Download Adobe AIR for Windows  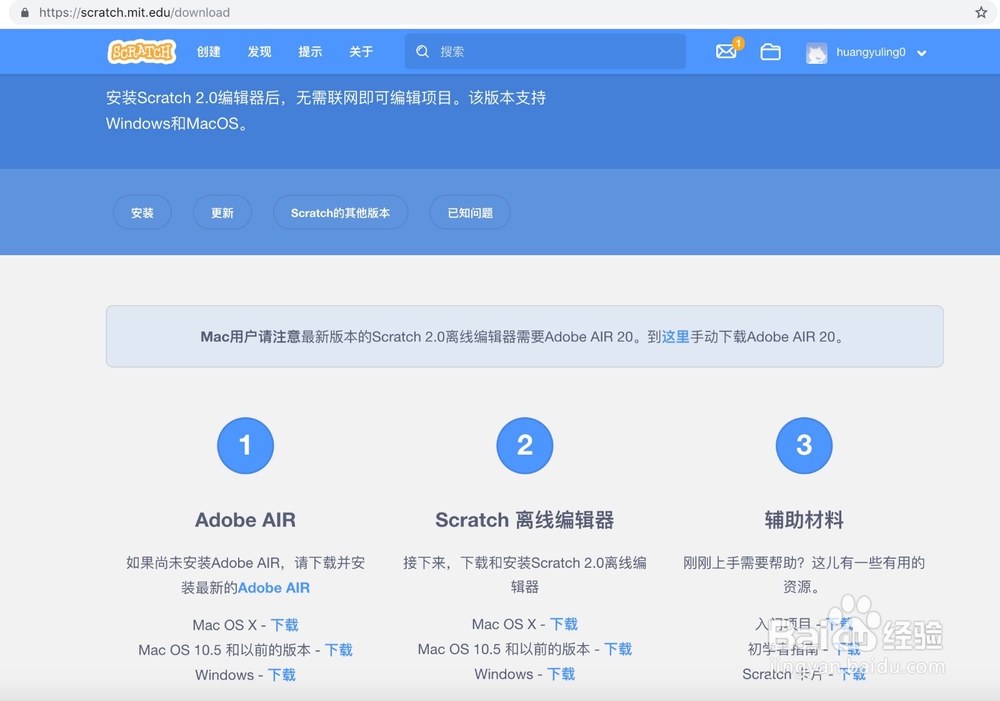coord(282,675)
